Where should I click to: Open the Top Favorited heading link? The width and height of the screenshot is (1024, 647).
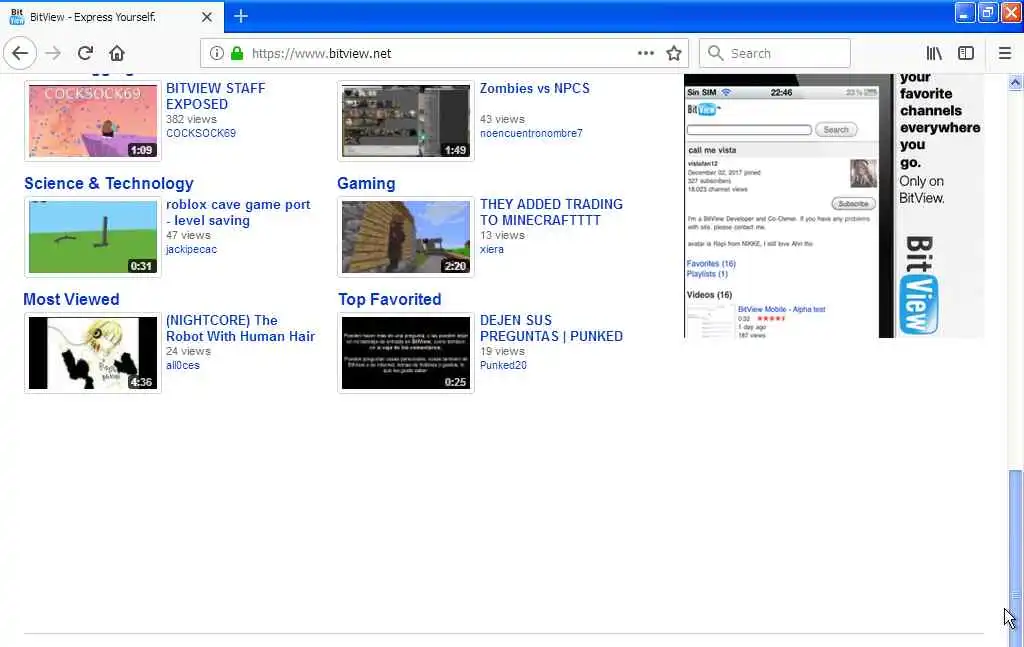(x=390, y=299)
